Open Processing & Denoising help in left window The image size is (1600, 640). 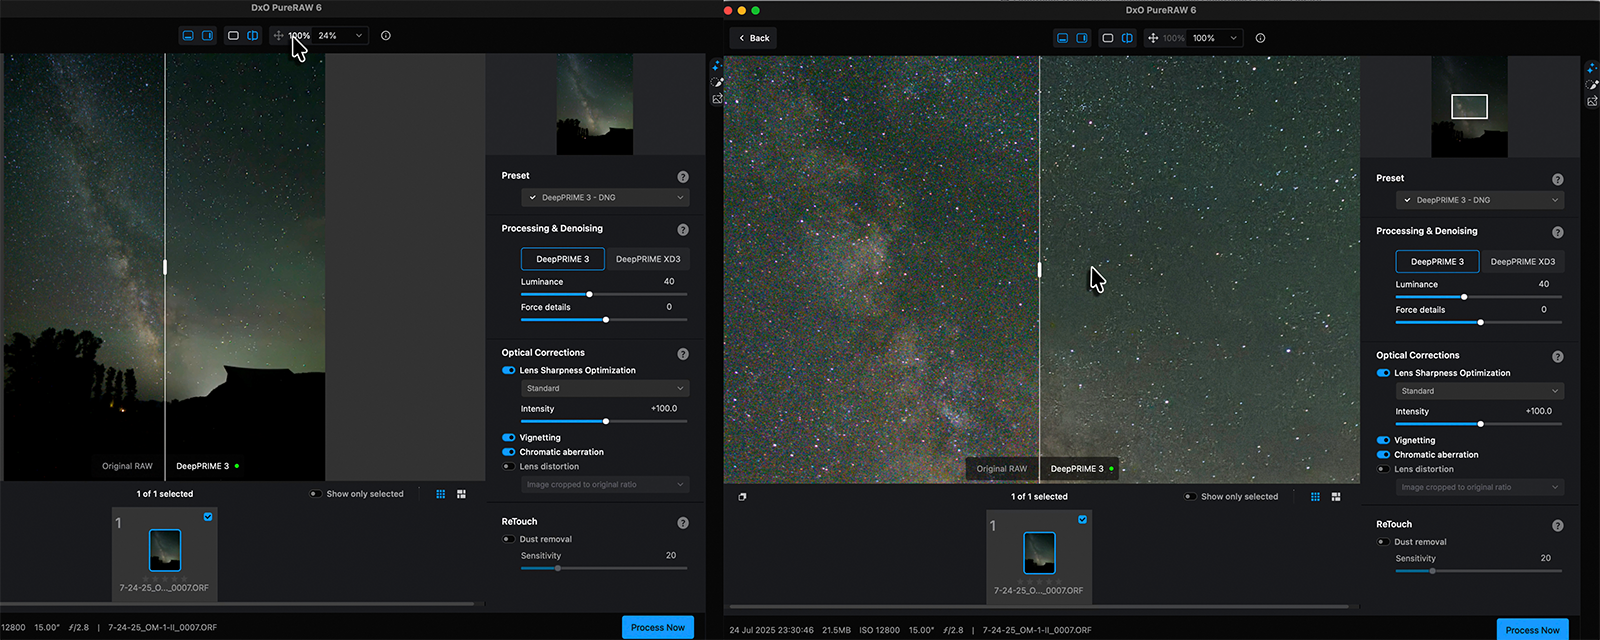point(683,229)
